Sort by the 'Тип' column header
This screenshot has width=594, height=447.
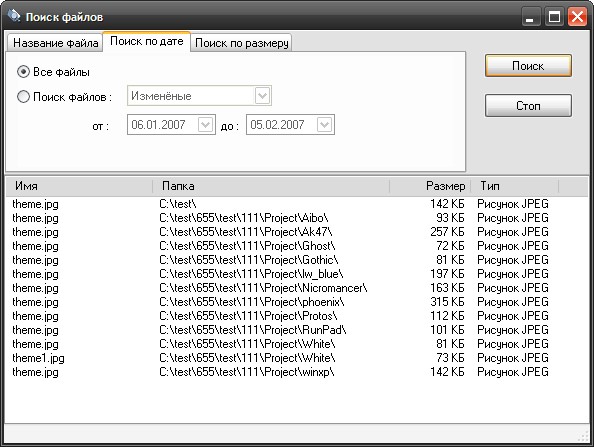click(x=515, y=186)
